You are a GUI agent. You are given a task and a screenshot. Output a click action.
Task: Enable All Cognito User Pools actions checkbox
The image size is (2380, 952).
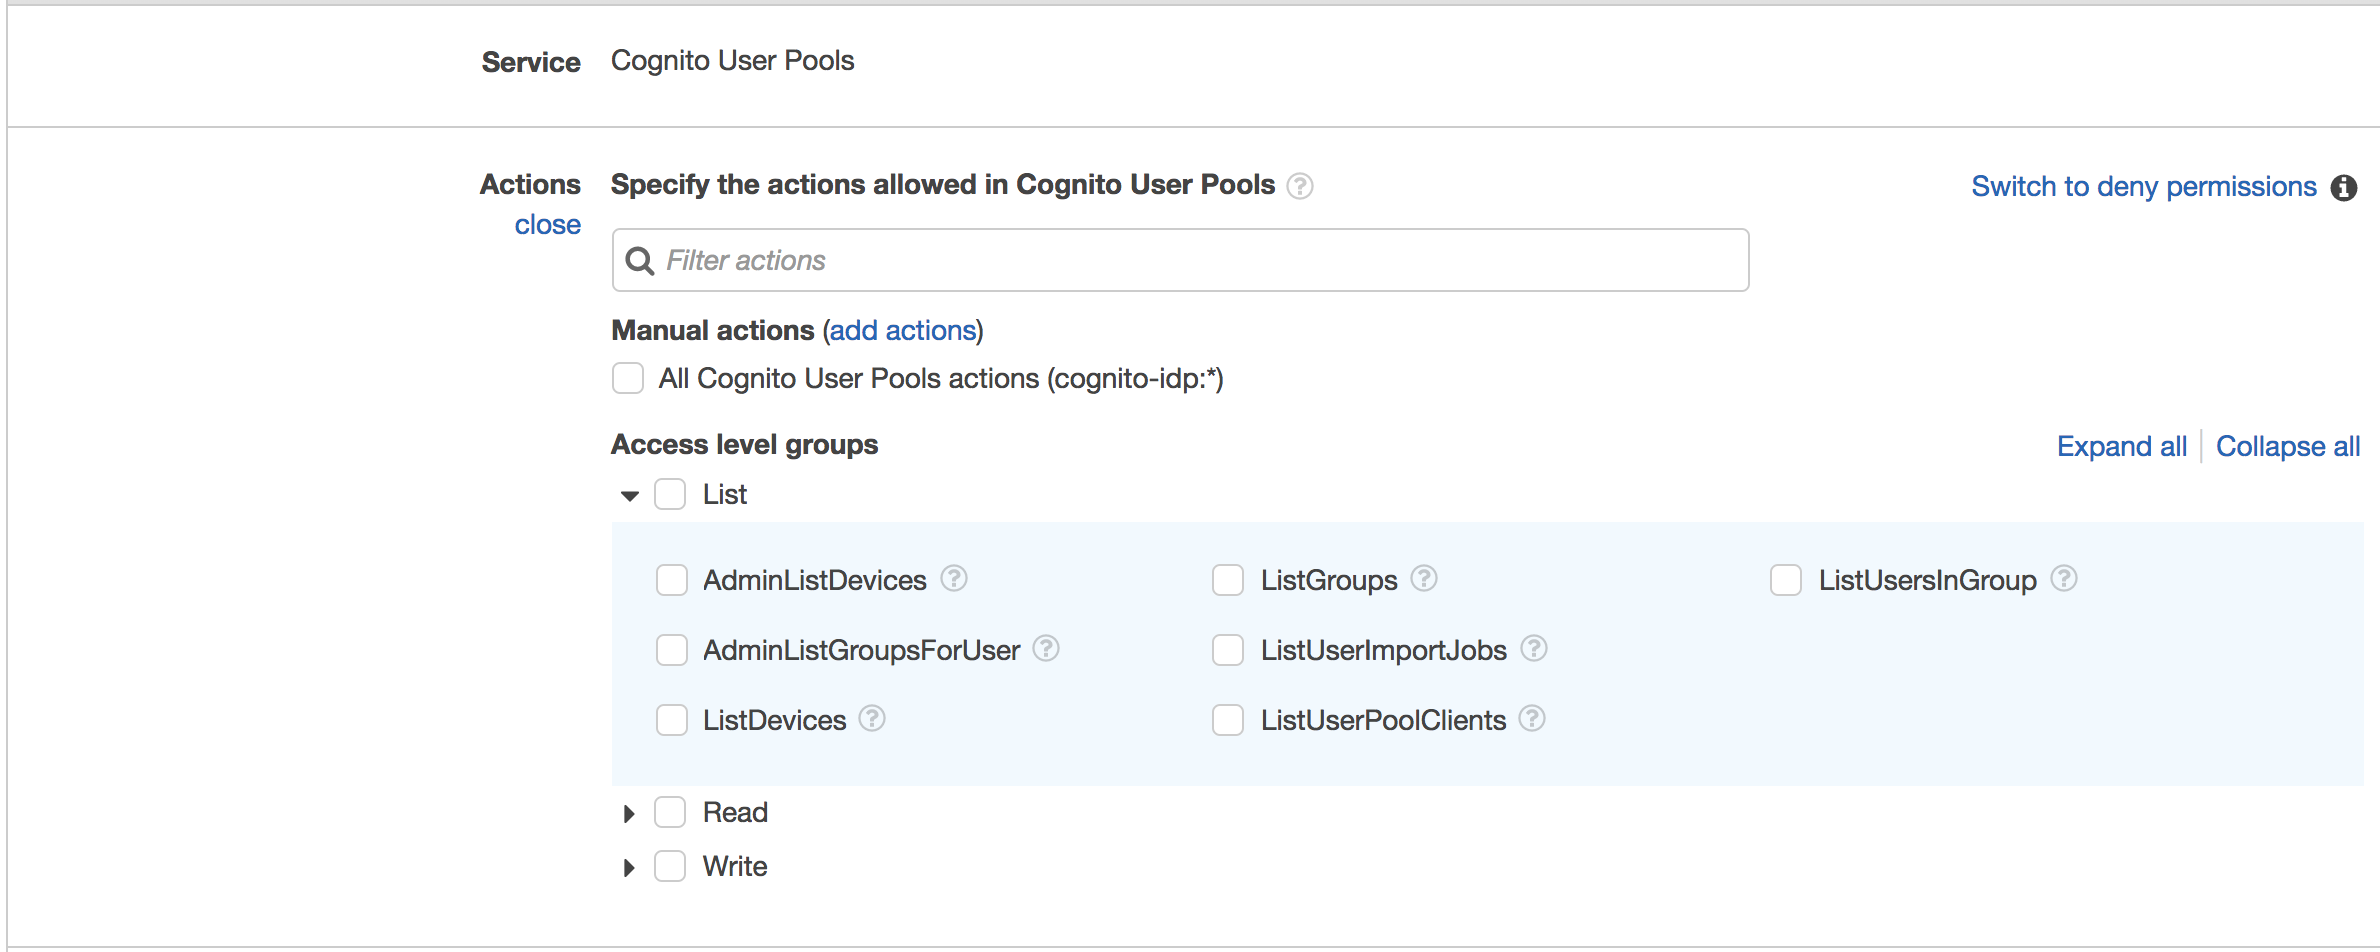[628, 379]
